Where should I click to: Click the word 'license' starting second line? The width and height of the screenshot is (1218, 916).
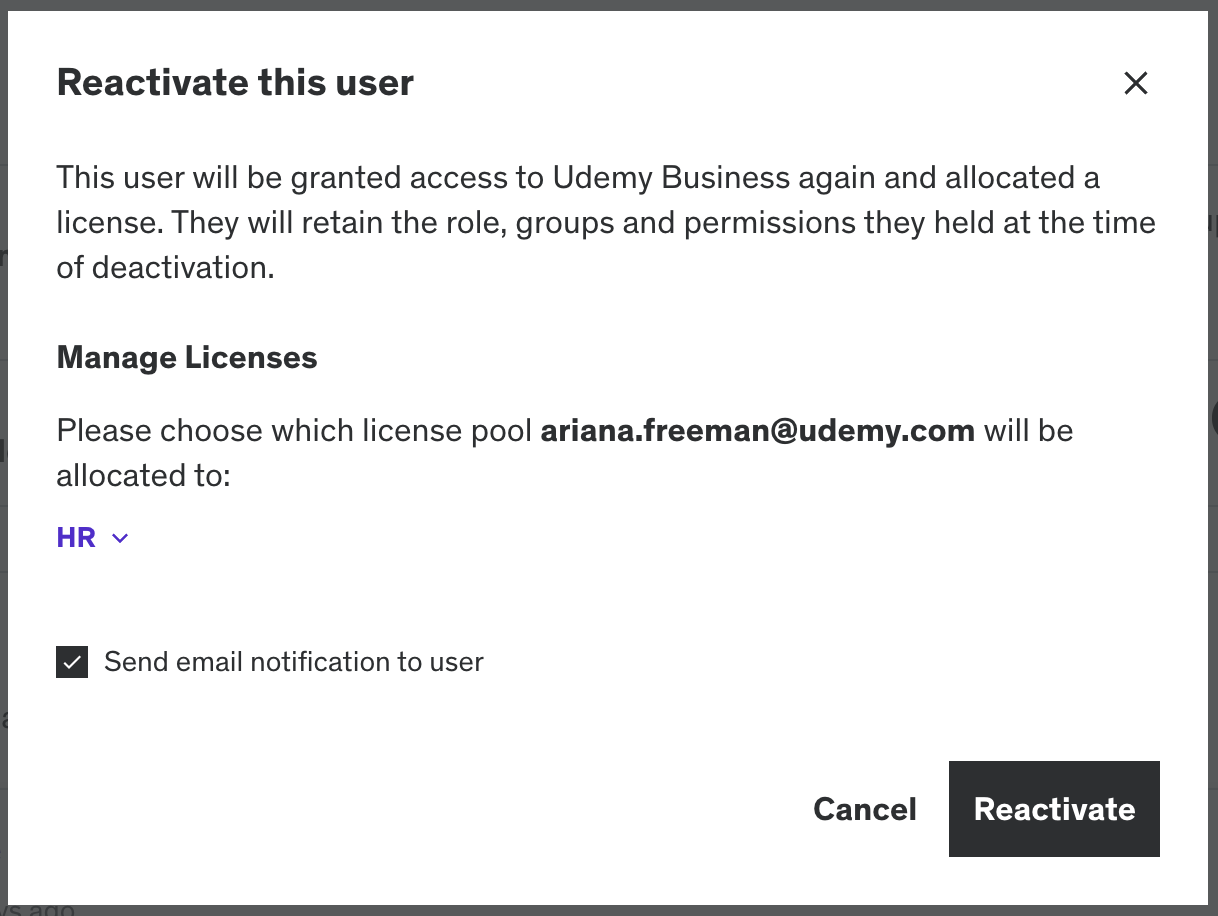[x=106, y=222]
